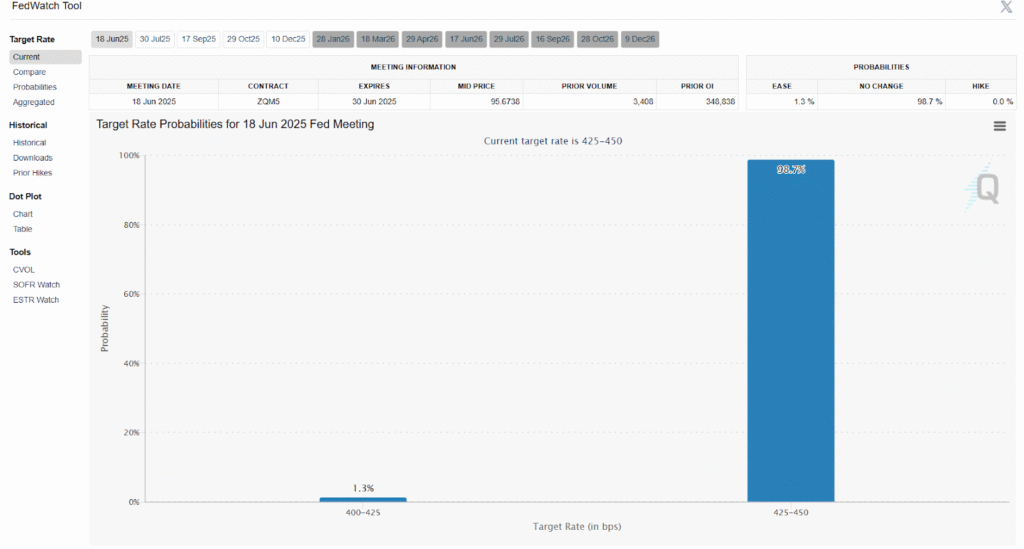Select the 28 Oct26 meeting tab

tap(597, 39)
